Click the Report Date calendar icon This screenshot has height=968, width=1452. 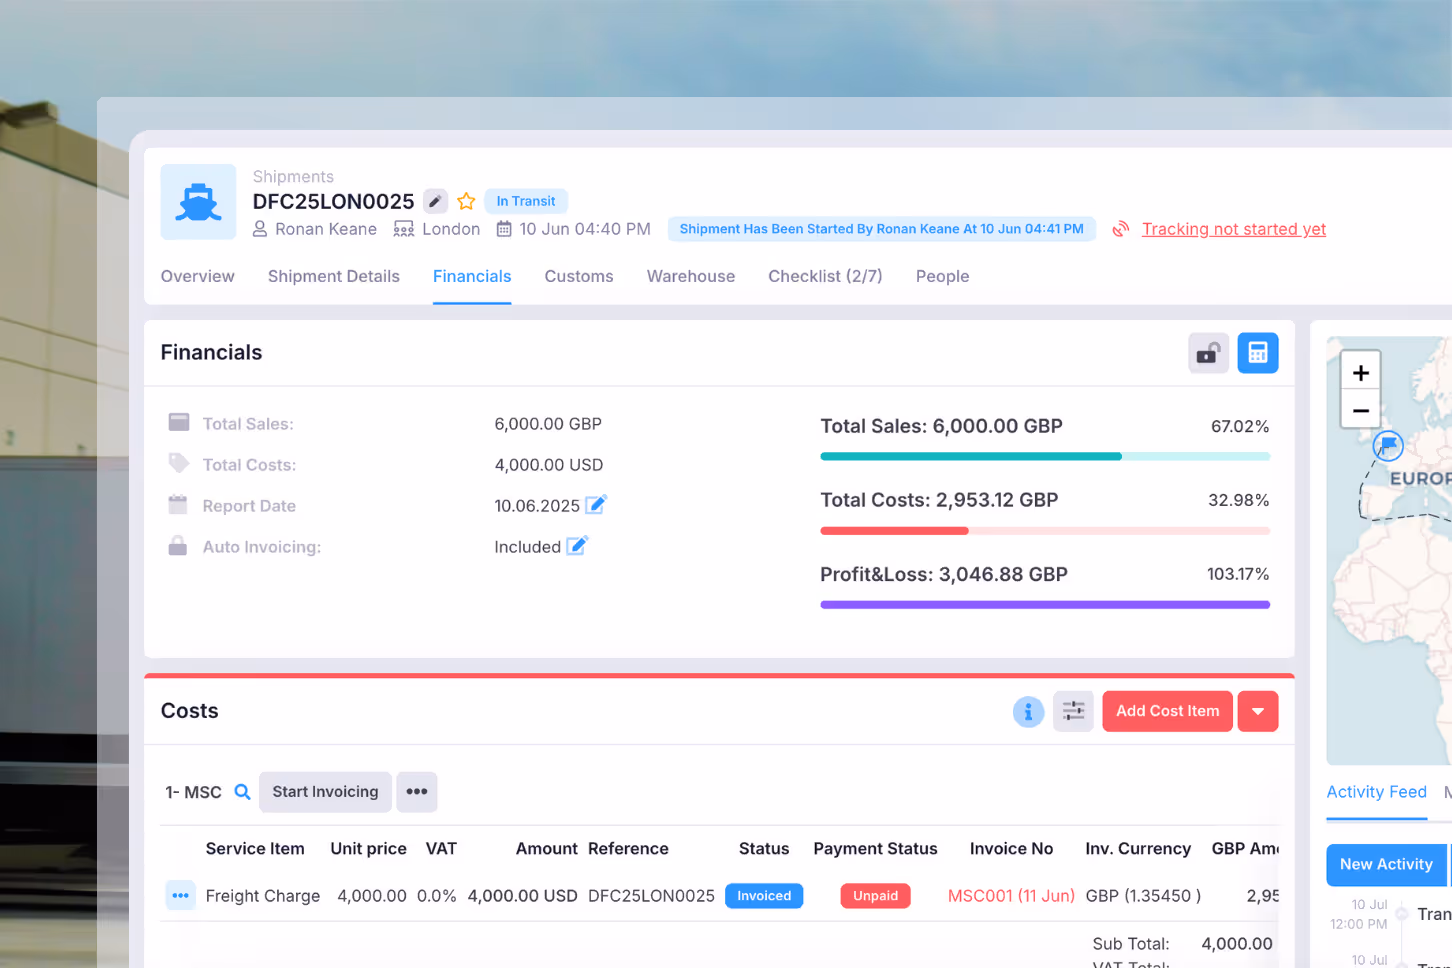[178, 504]
